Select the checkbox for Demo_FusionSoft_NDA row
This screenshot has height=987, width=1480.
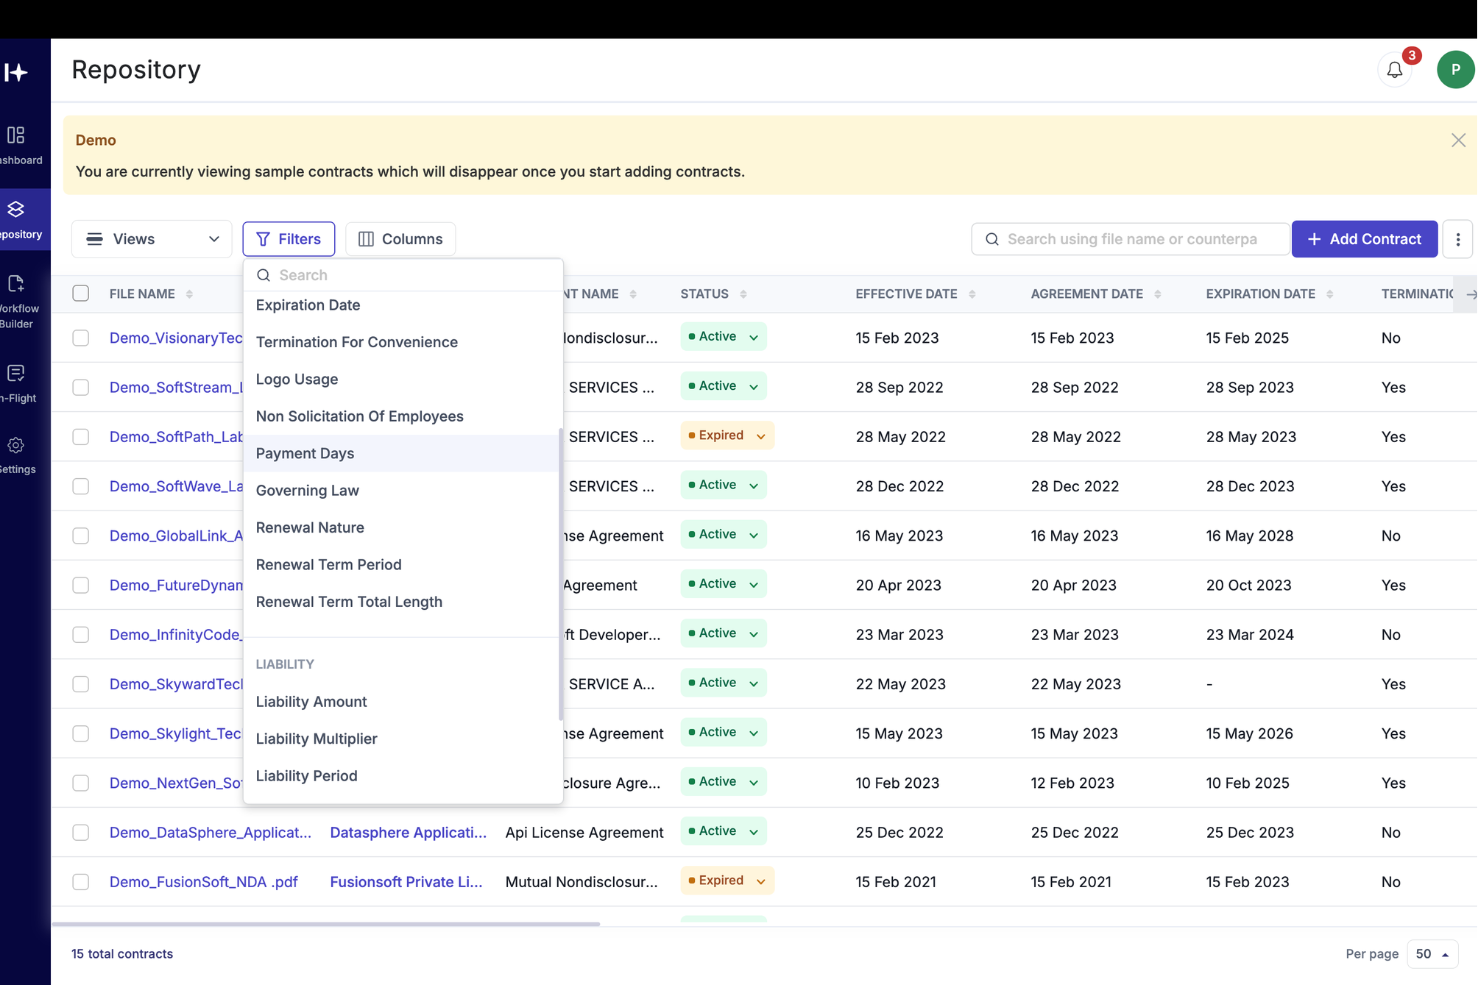(80, 881)
